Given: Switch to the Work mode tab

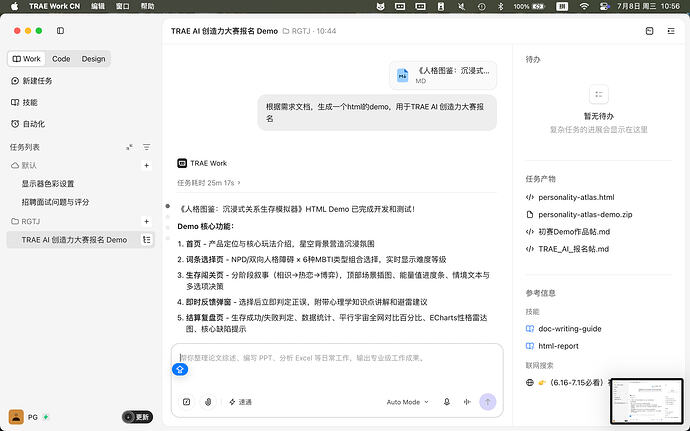Looking at the screenshot, I should coord(26,59).
